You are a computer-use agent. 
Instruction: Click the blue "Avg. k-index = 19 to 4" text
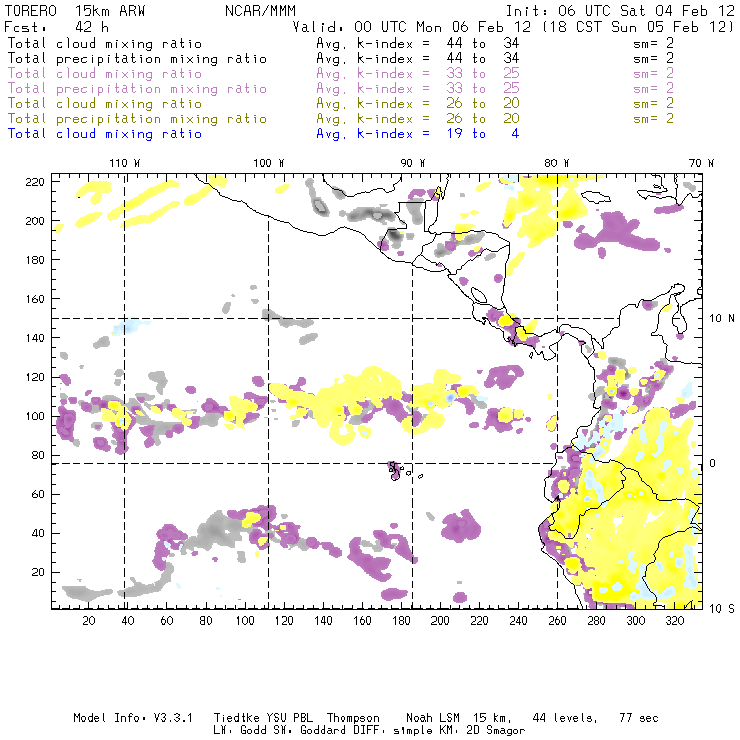(x=418, y=134)
